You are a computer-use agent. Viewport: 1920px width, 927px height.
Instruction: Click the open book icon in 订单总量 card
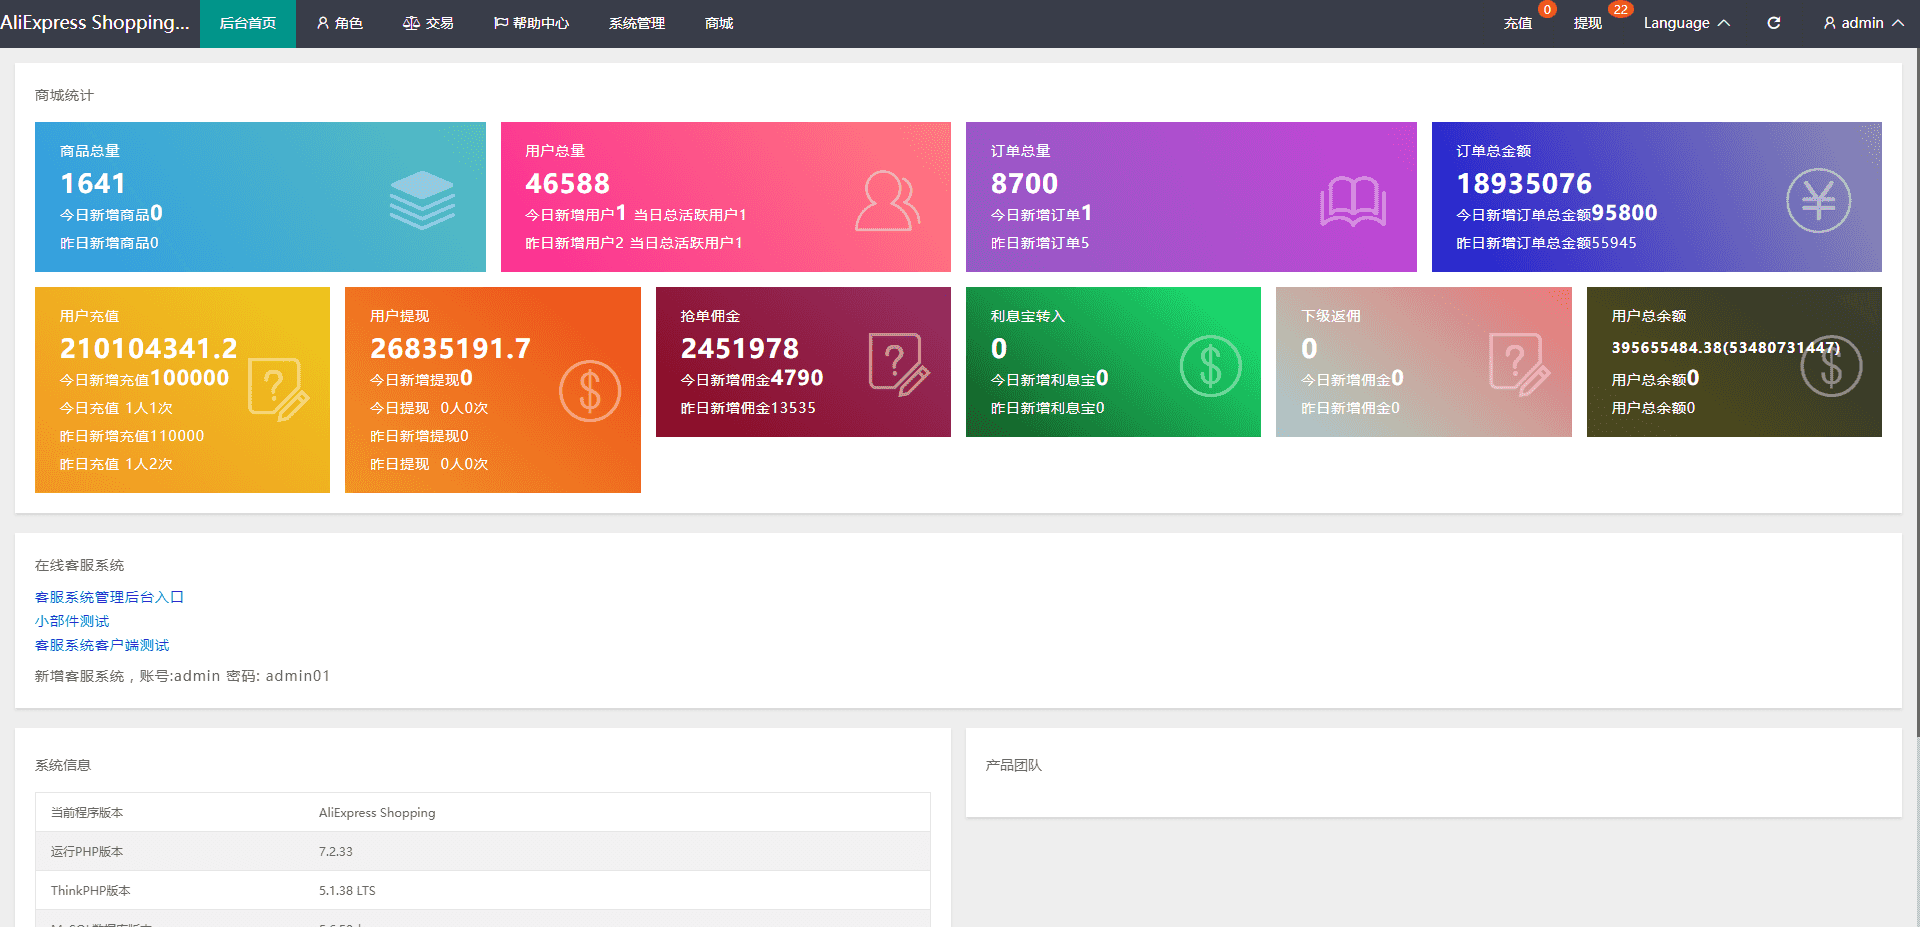tap(1352, 201)
